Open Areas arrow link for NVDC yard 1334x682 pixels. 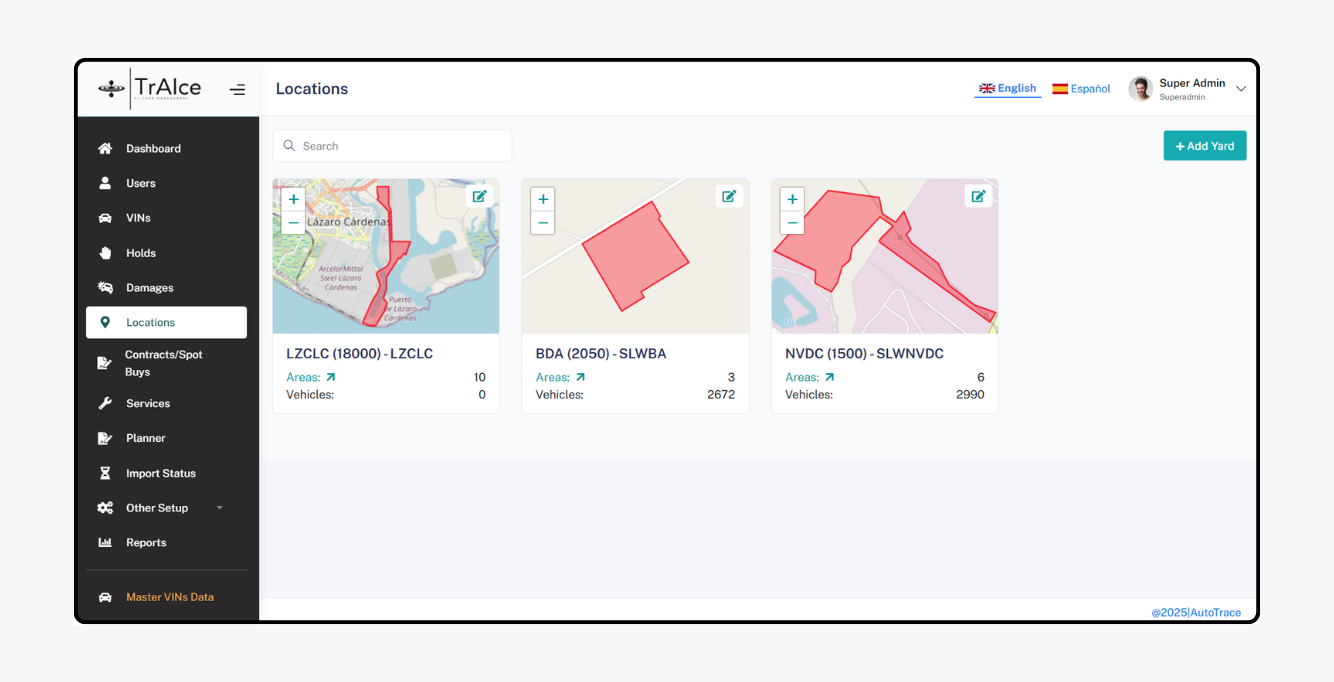tap(829, 377)
